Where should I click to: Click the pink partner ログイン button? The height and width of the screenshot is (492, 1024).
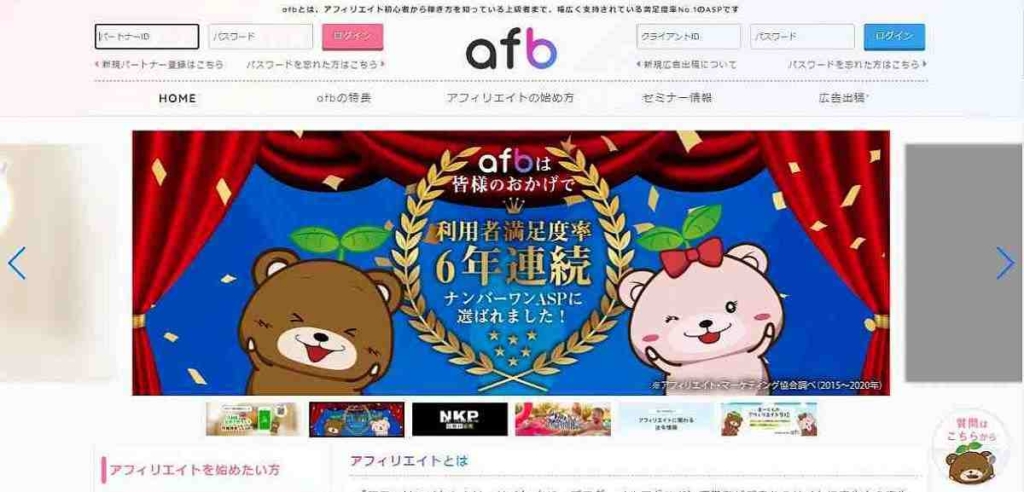[353, 37]
